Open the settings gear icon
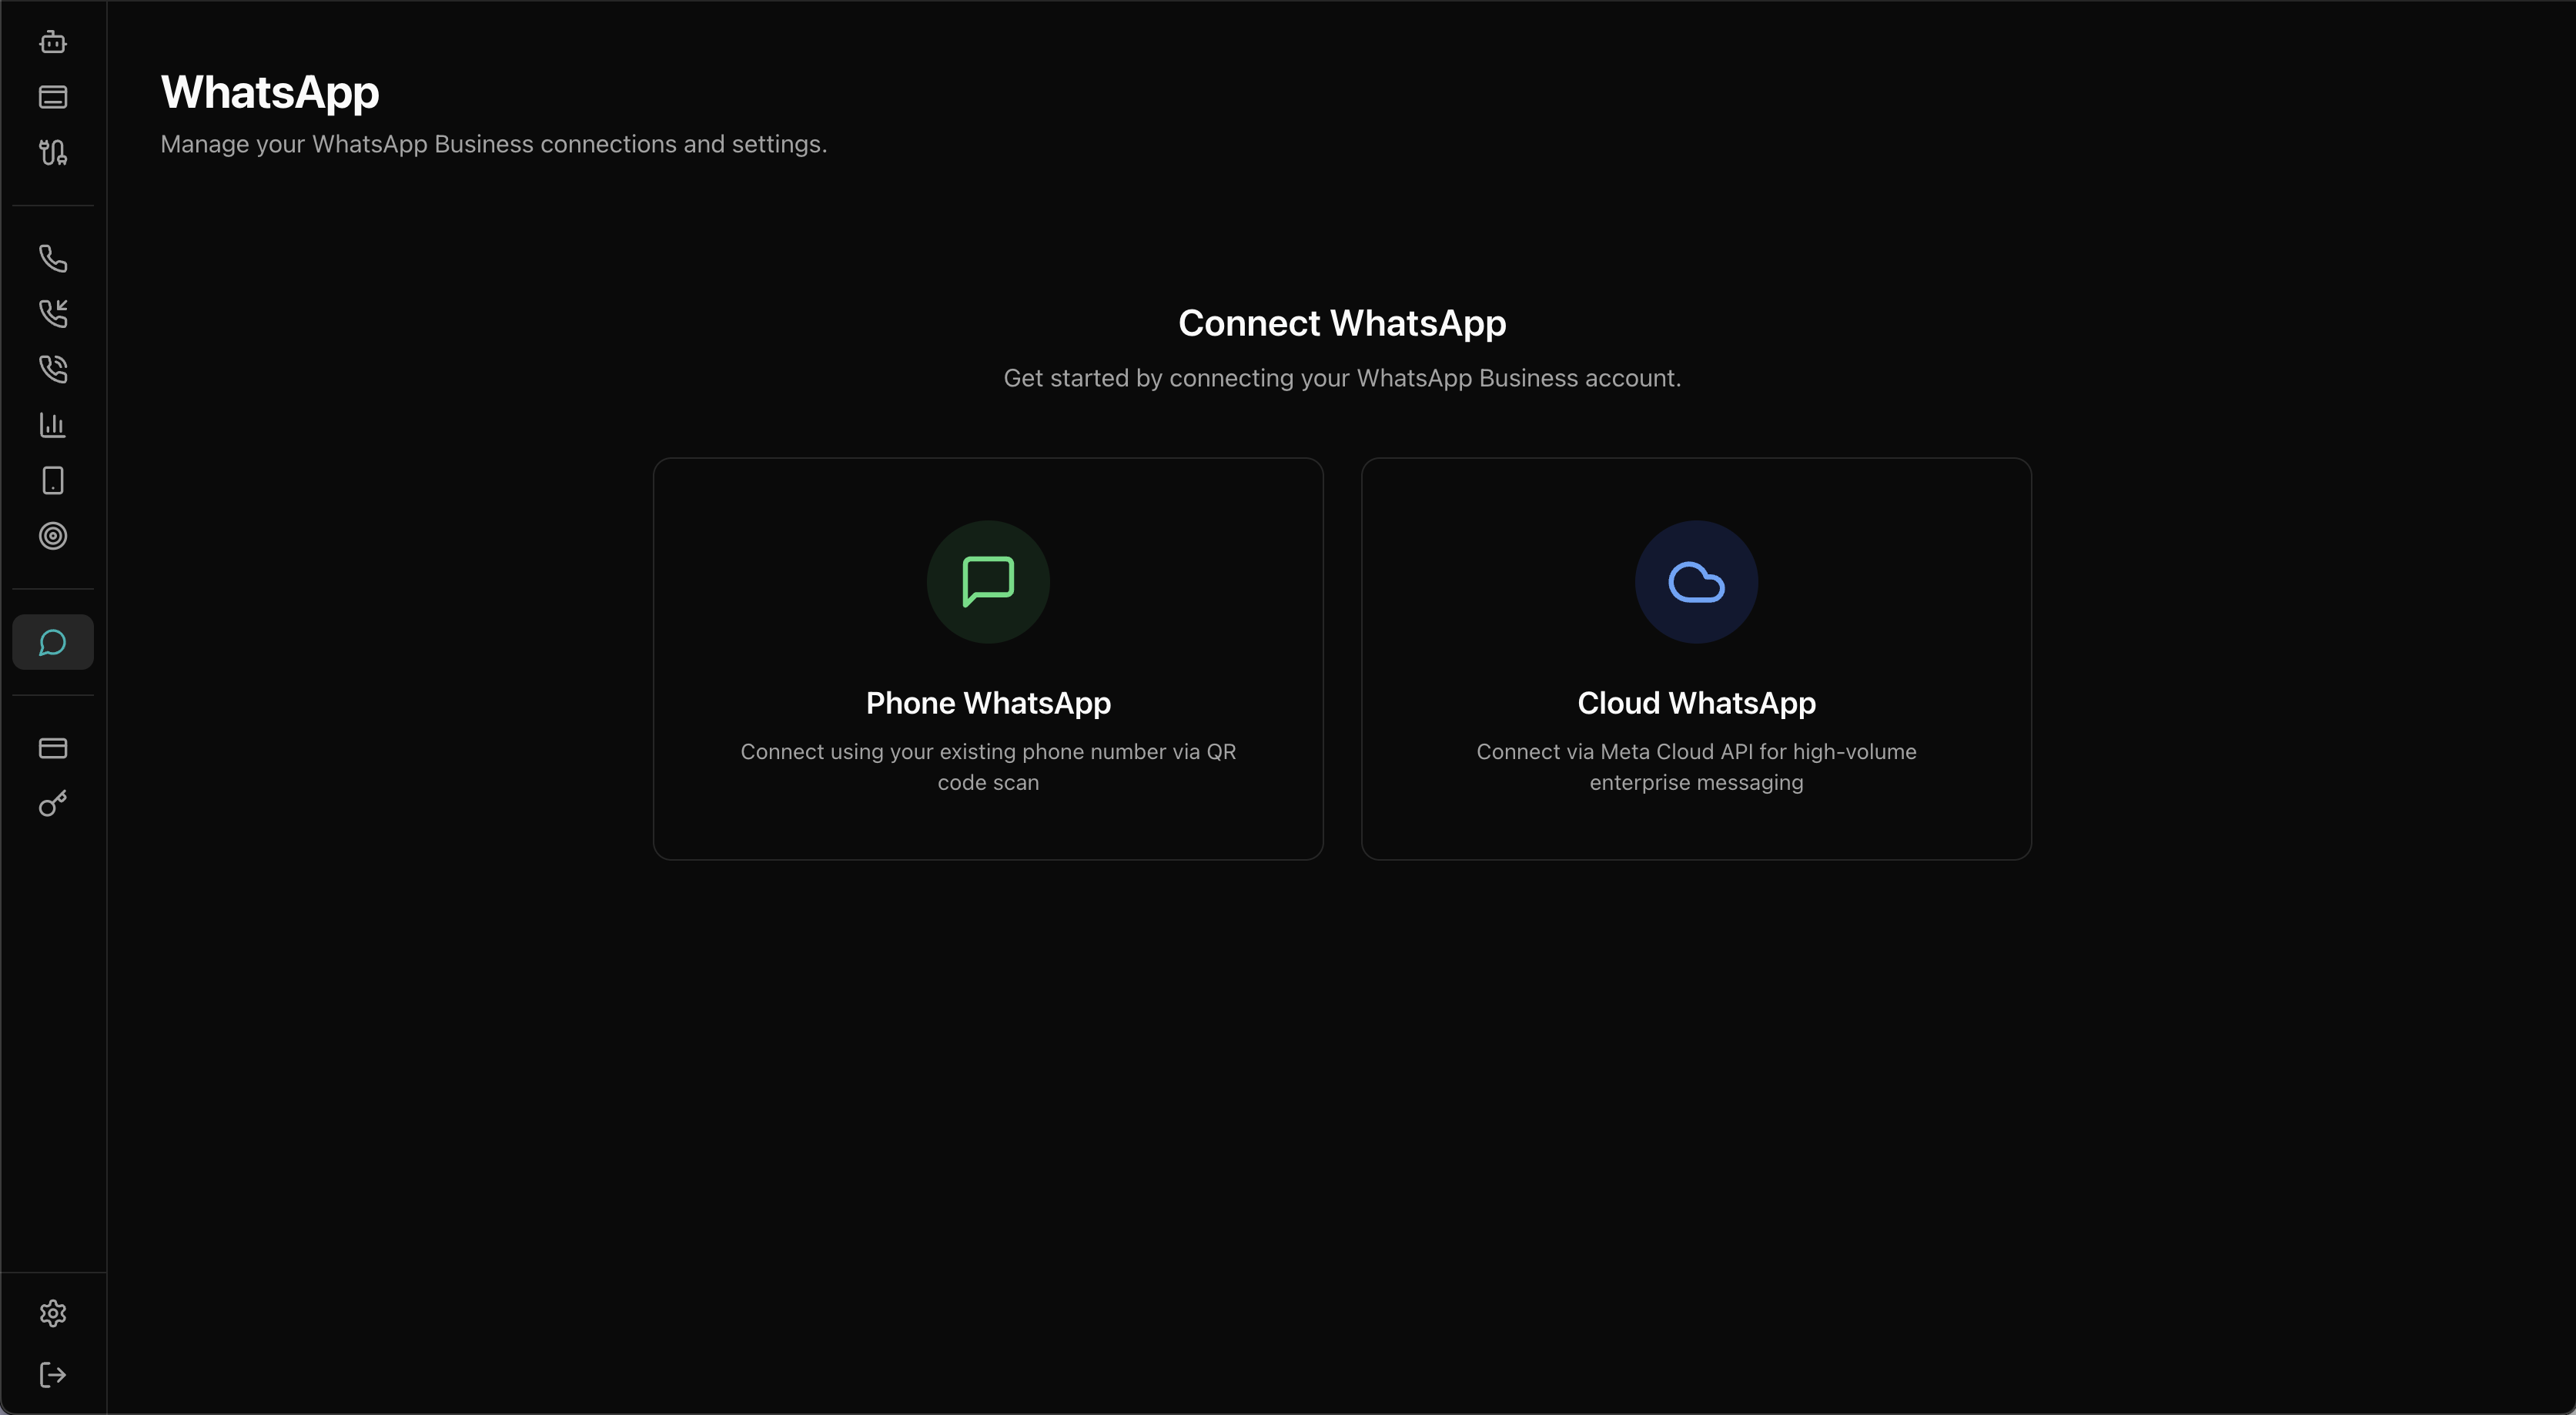 [x=53, y=1313]
